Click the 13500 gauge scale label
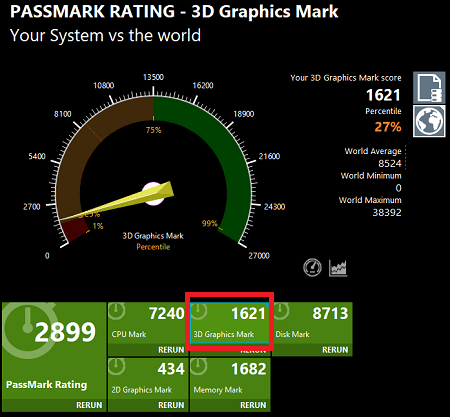The width and height of the screenshot is (450, 417). click(153, 77)
